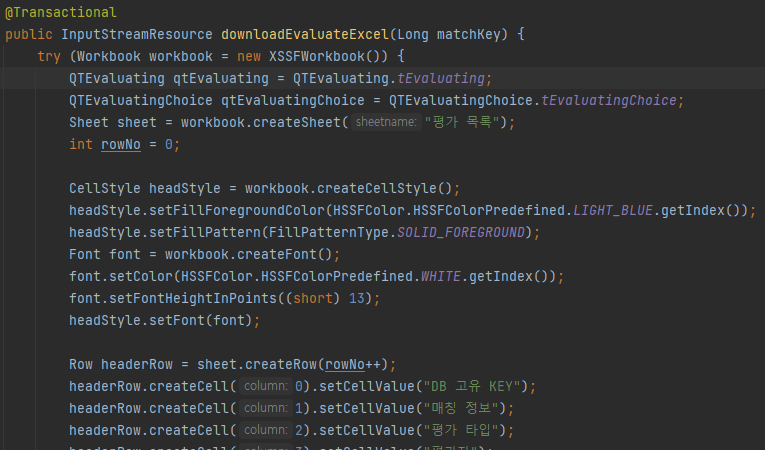Viewport: 765px width, 450px height.
Task: Select the XSSFWorkbook constructor call
Action: (328, 56)
